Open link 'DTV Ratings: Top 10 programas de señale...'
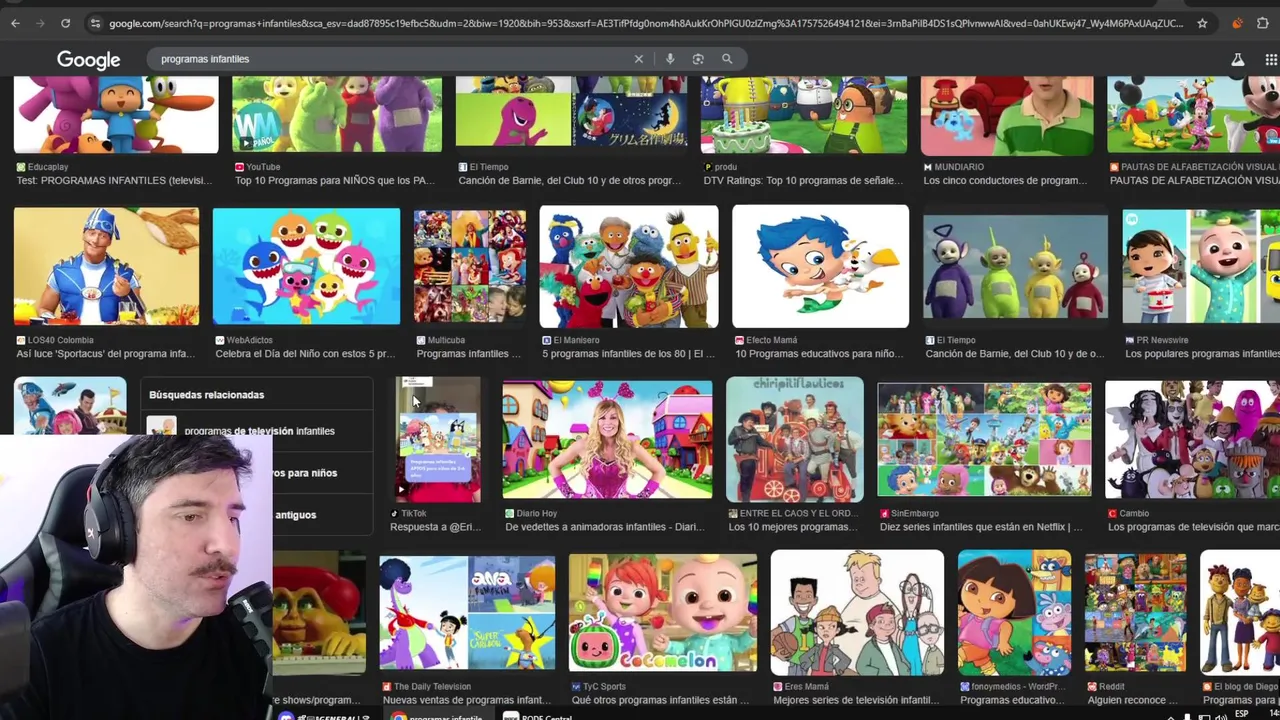 tap(803, 181)
